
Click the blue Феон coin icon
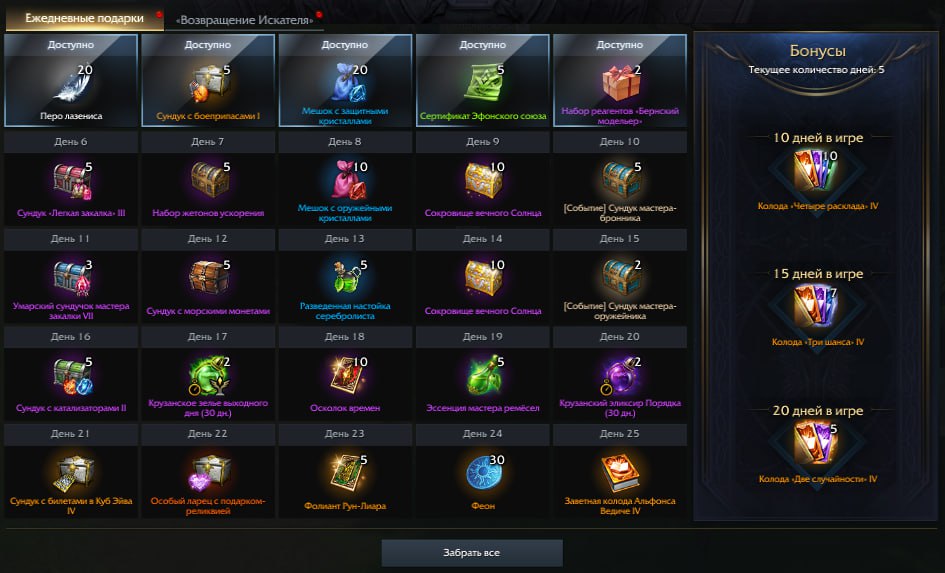(483, 473)
